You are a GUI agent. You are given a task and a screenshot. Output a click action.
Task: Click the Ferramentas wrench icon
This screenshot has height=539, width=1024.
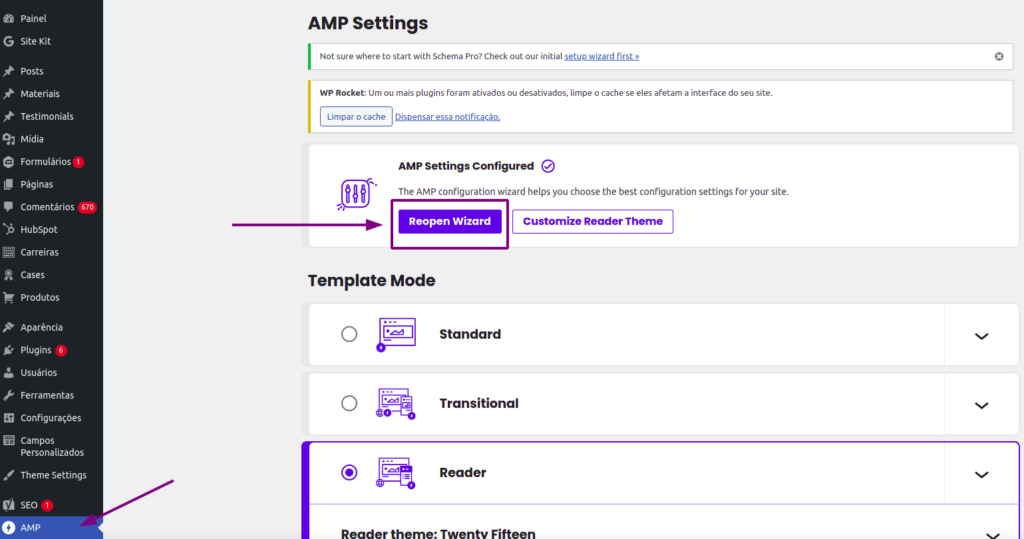tap(8, 395)
